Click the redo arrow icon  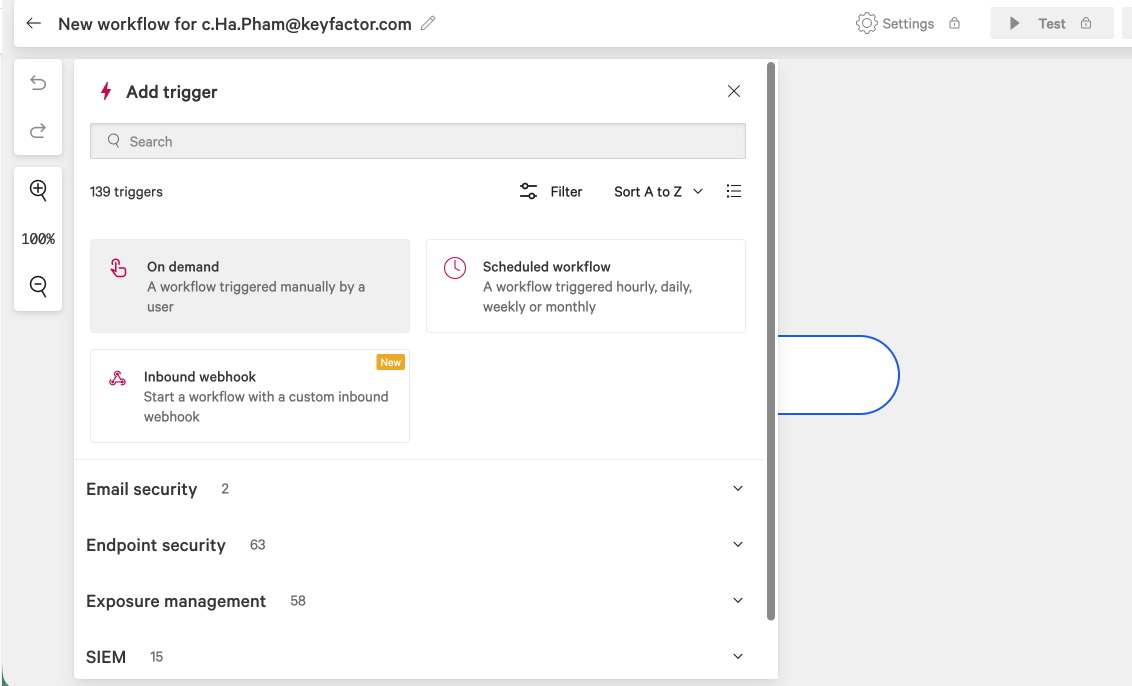point(38,131)
